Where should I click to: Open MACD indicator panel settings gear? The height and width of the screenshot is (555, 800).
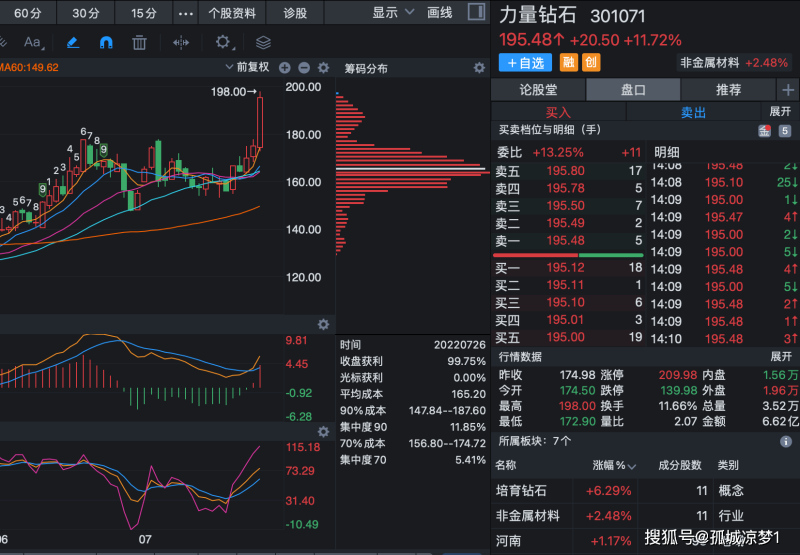323,324
